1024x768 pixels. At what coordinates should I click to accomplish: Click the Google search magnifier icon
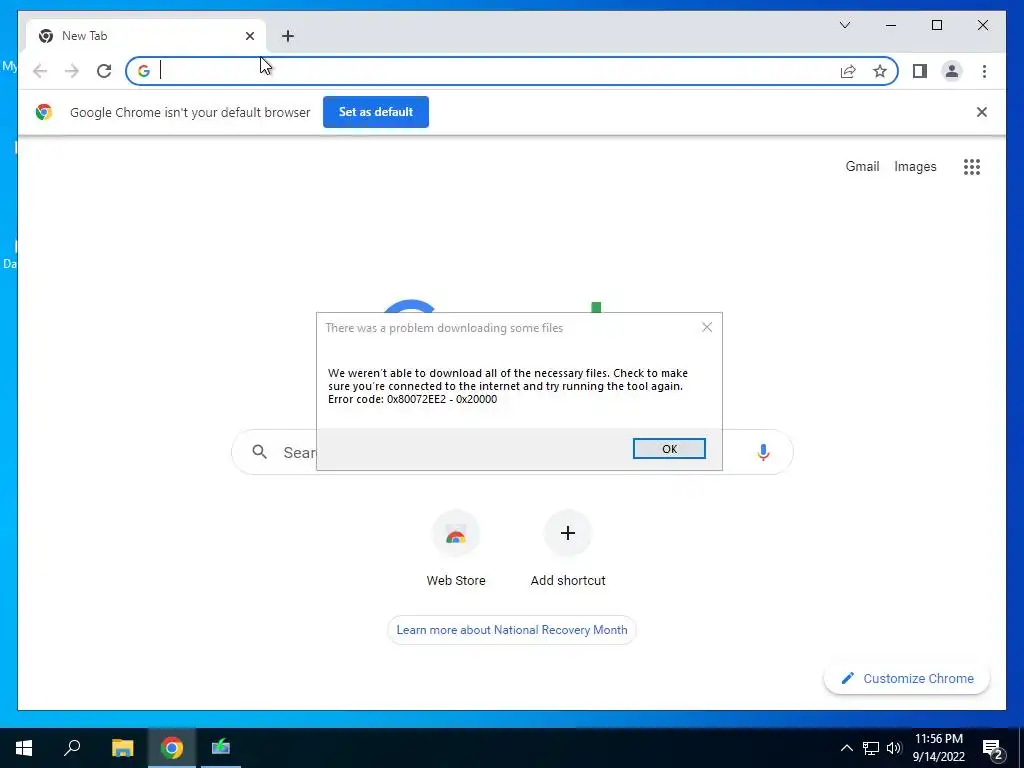[x=259, y=452]
